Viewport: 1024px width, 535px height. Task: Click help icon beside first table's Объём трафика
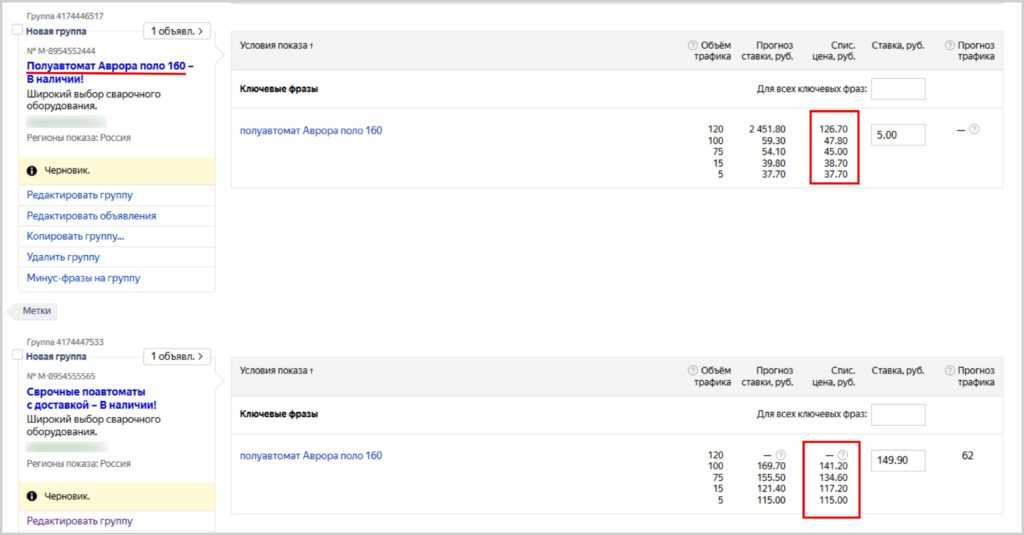693,45
